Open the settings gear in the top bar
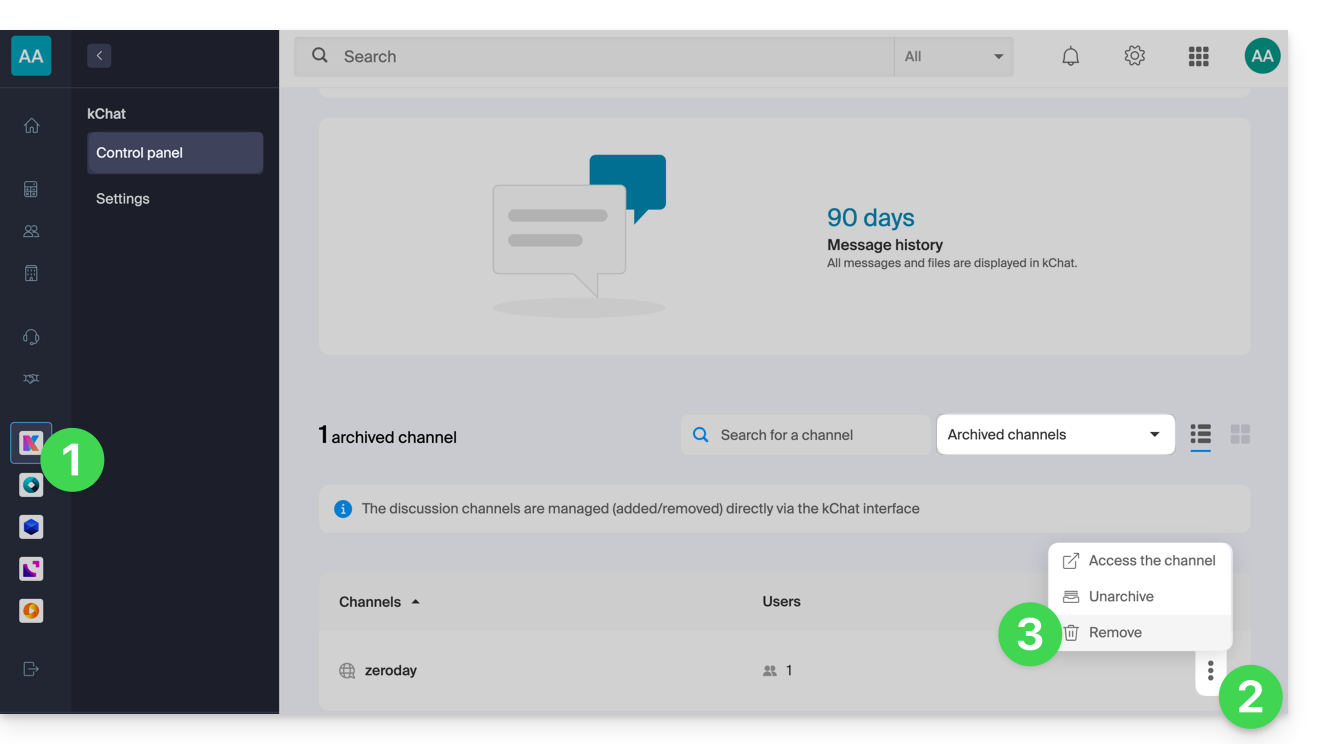 click(1134, 56)
